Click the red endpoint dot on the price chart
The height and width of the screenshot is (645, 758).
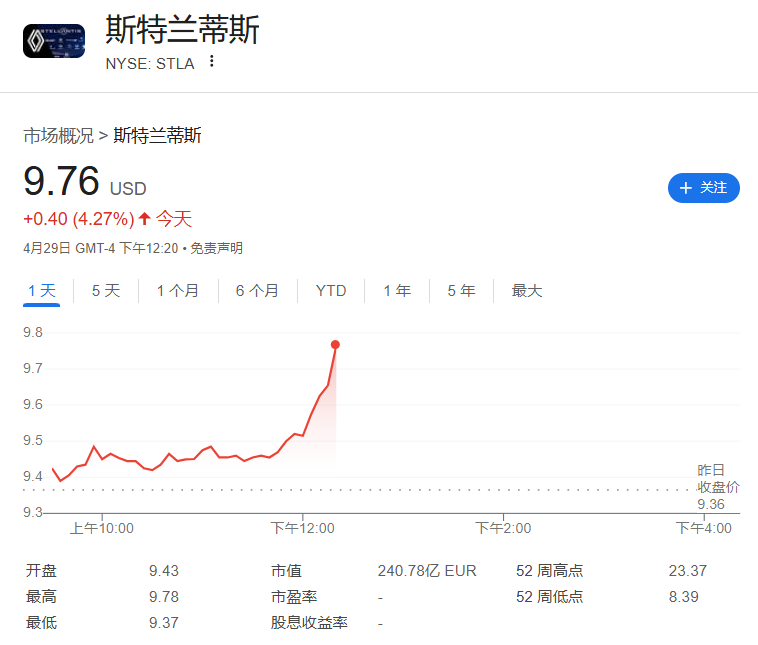[x=335, y=345]
